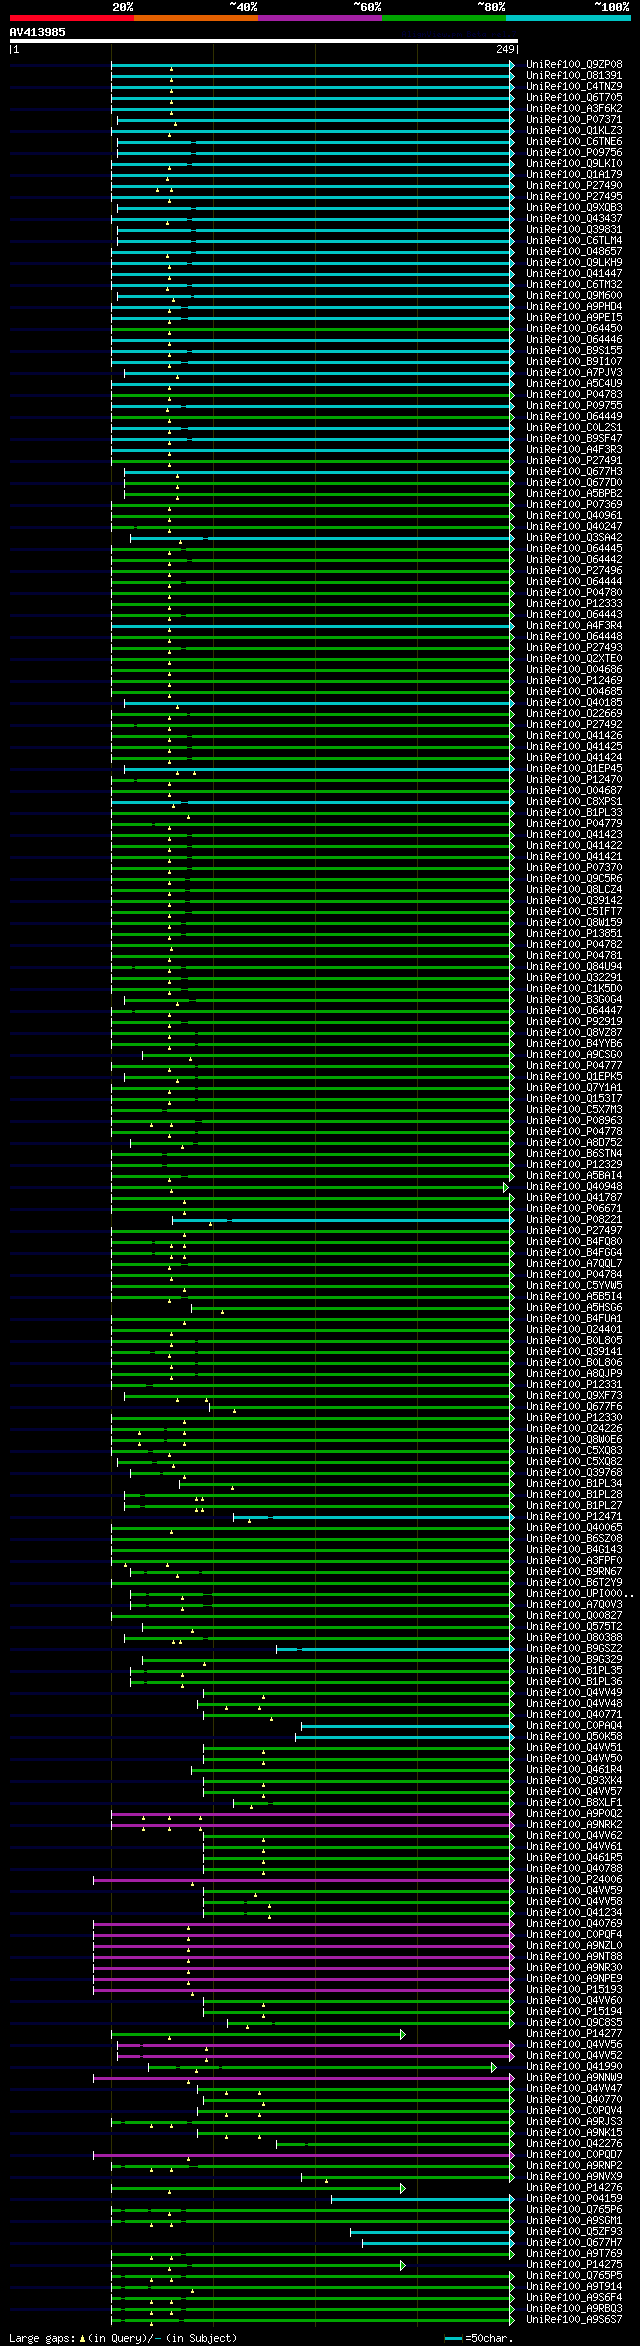Select label UniRef100_Q1A179
The height and width of the screenshot is (2346, 640).
pos(574,174)
